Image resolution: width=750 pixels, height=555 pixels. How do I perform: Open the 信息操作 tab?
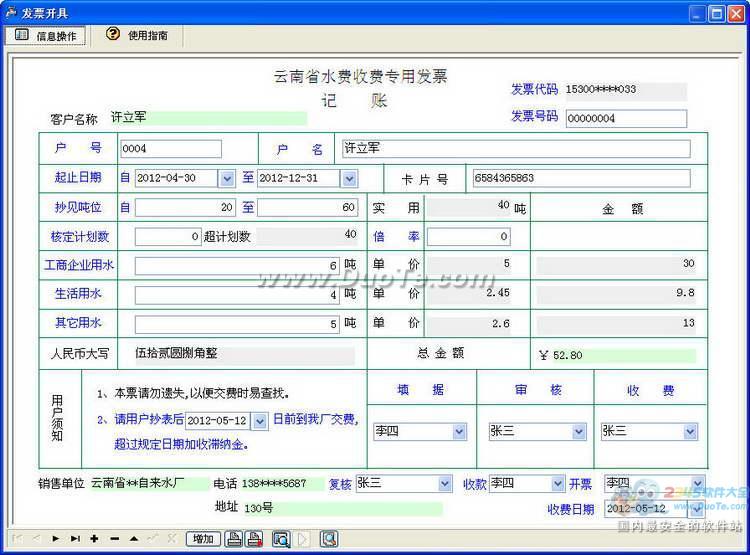46,36
